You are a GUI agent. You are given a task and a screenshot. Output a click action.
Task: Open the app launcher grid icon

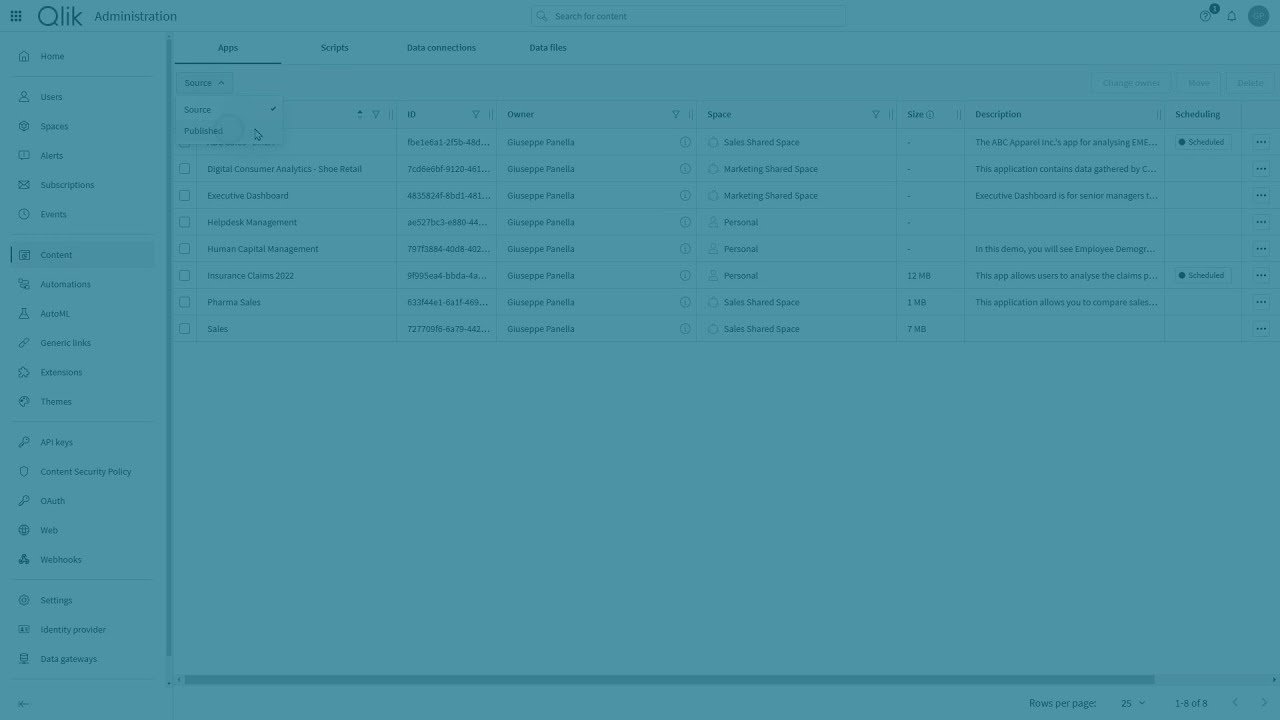[16, 16]
